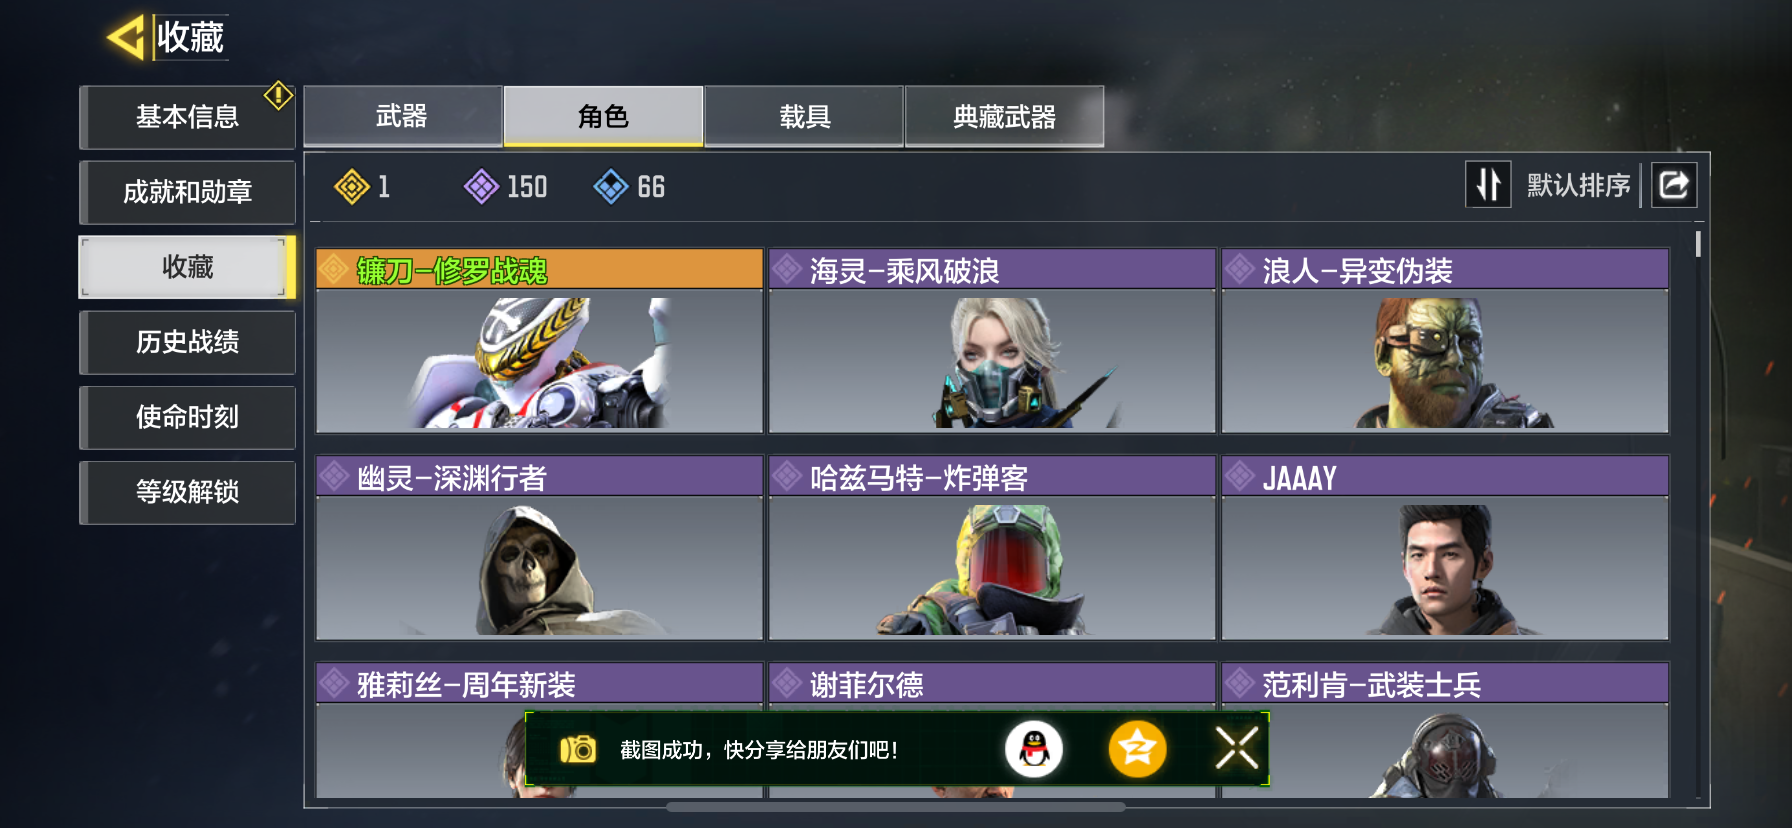Viewport: 1792px width, 828px height.
Task: Click the yellow back arrow icon
Action: 126,38
